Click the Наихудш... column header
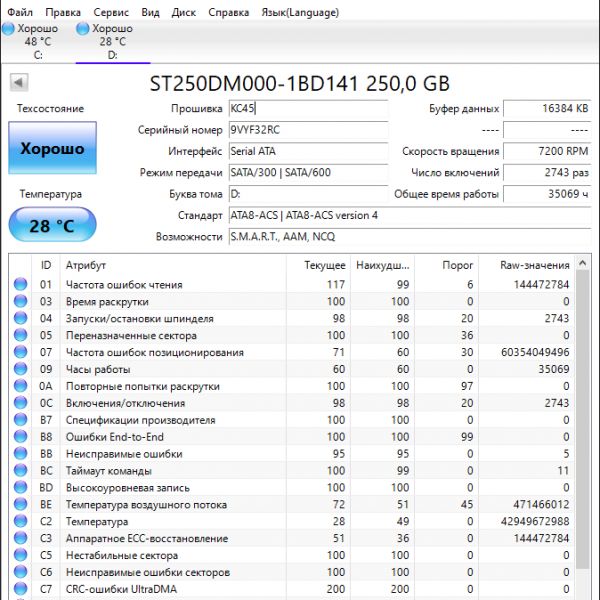The width and height of the screenshot is (600, 600). (382, 265)
